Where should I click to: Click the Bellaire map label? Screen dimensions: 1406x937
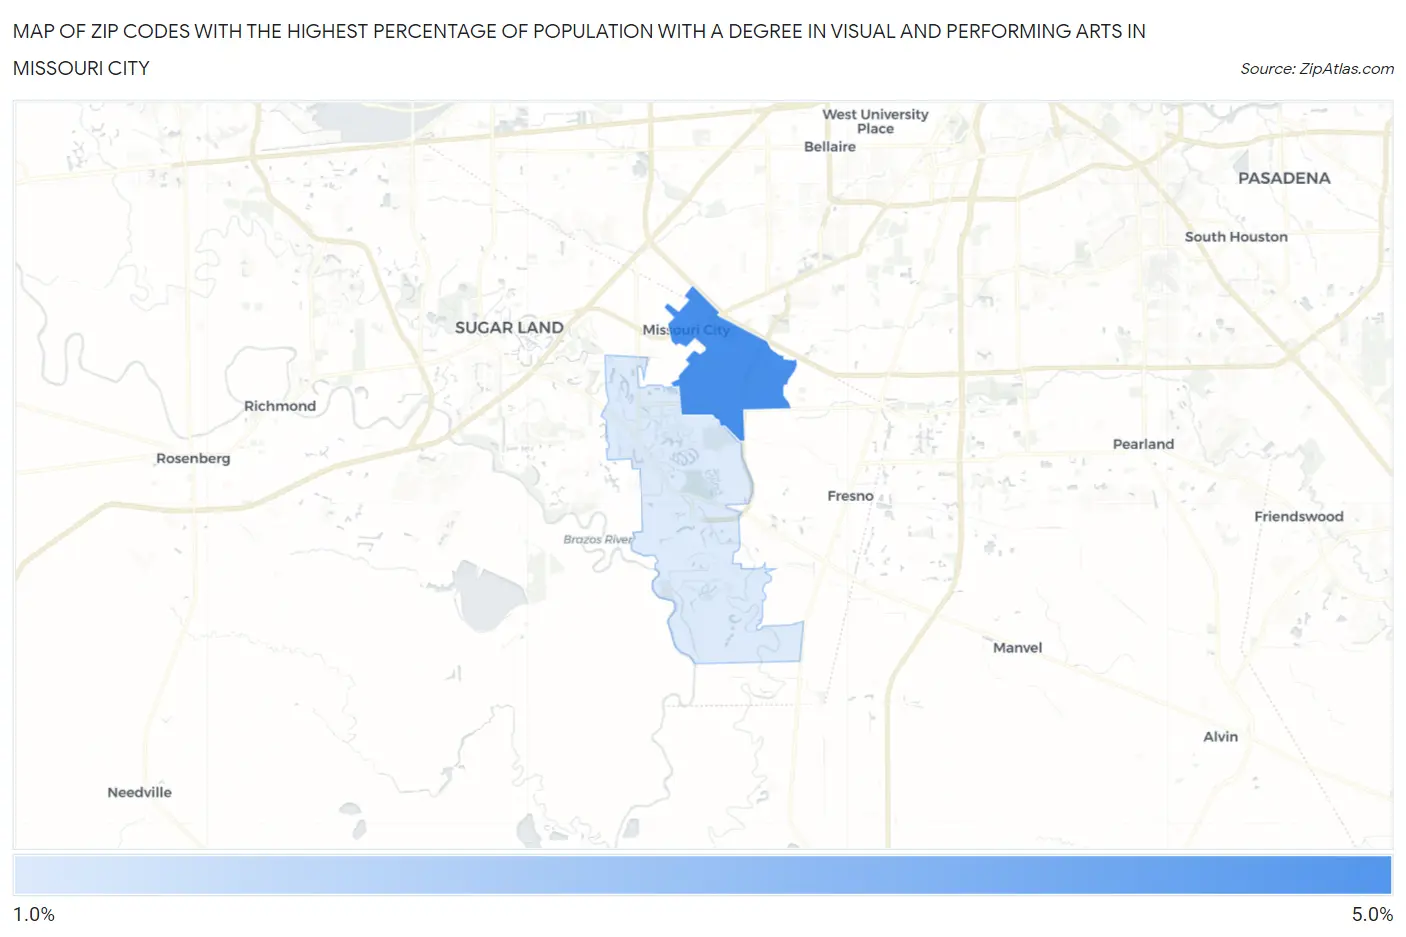(830, 146)
